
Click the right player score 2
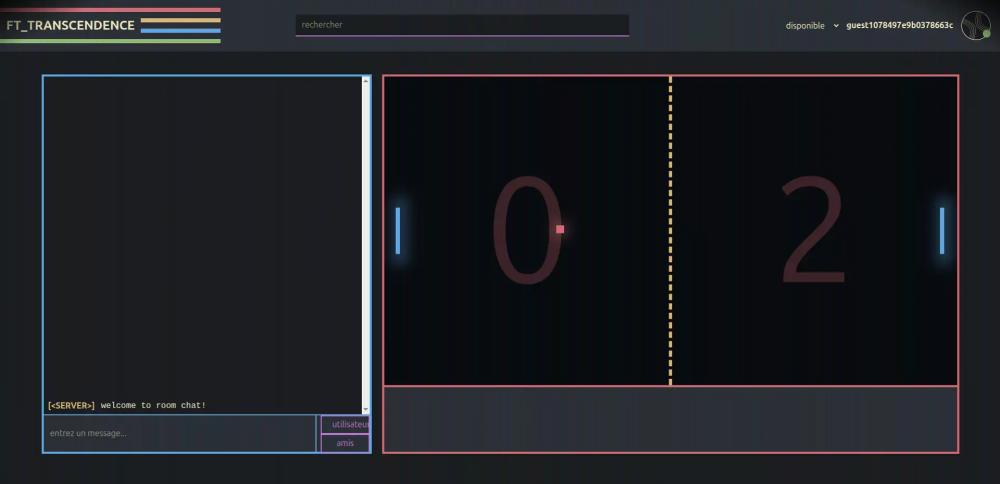(812, 230)
